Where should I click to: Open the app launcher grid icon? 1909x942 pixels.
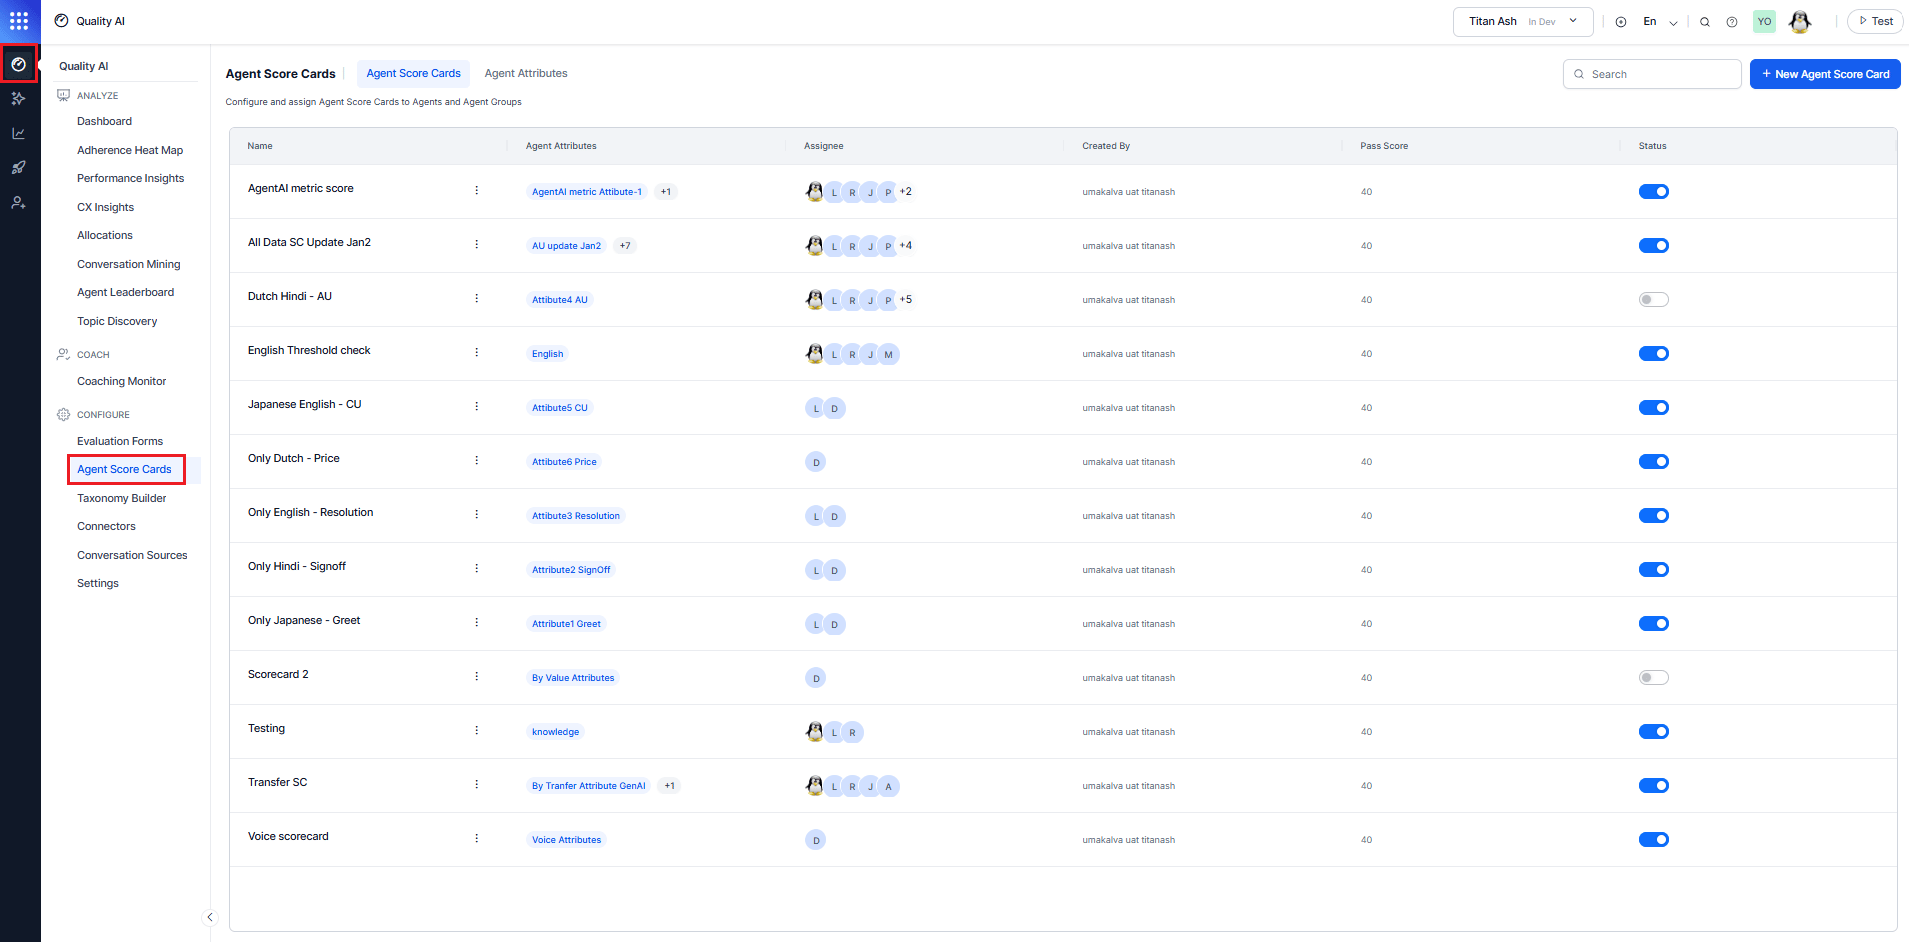[19, 21]
